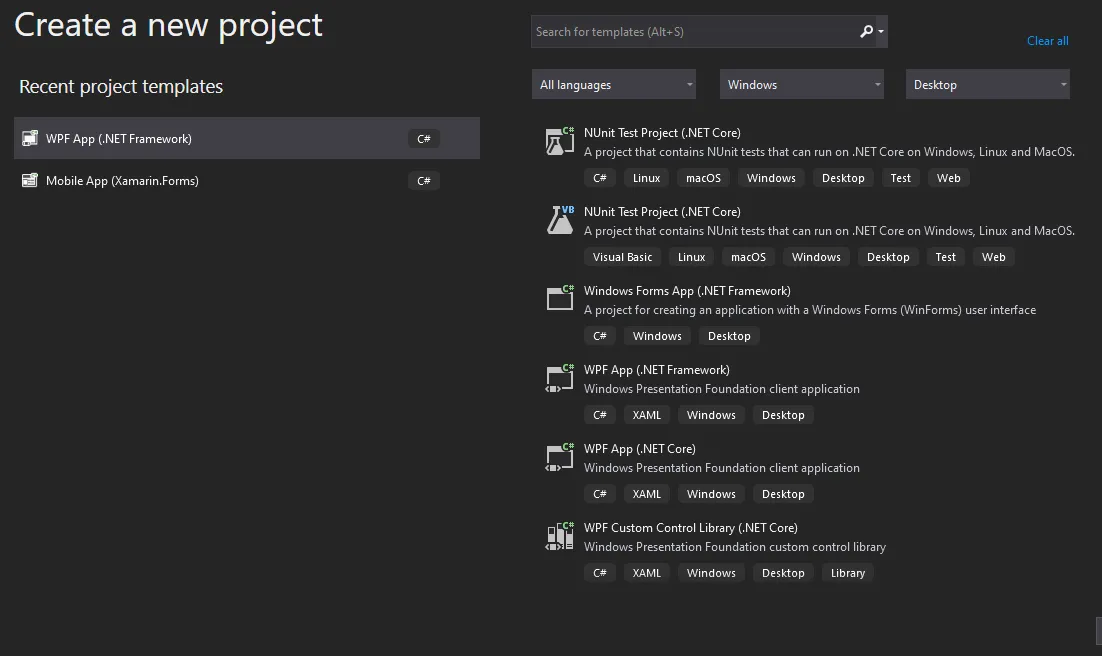This screenshot has width=1102, height=656.
Task: Click the Windows tag on Windows Forms App
Action: (x=657, y=336)
